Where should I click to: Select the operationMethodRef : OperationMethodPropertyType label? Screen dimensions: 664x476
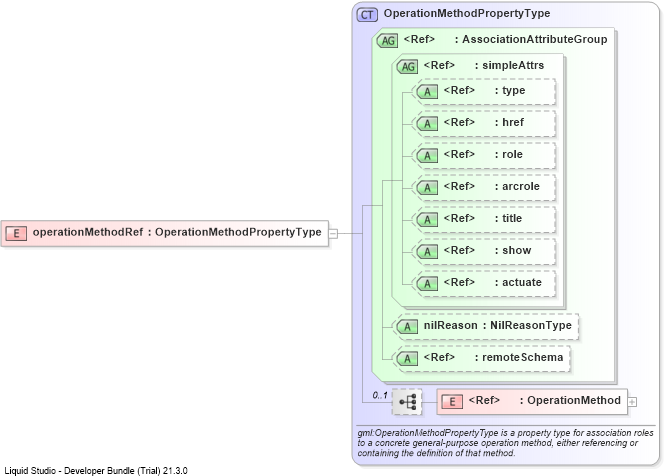click(177, 232)
